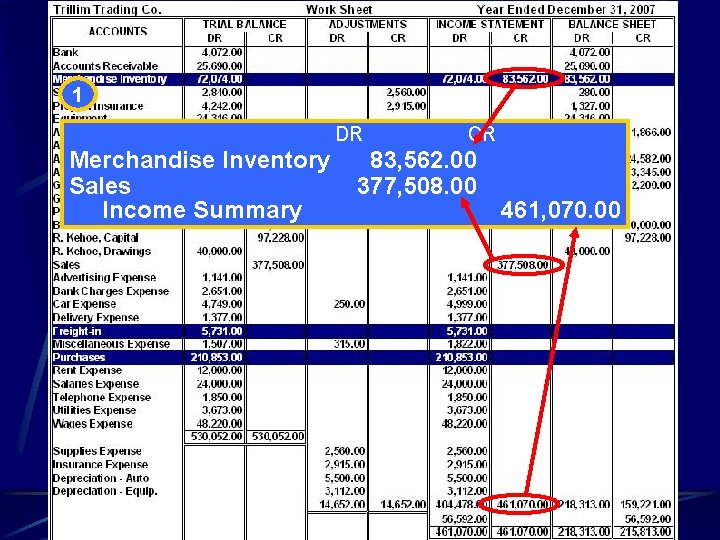Click 'Year Ended December 31, 2007' text

pos(566,10)
